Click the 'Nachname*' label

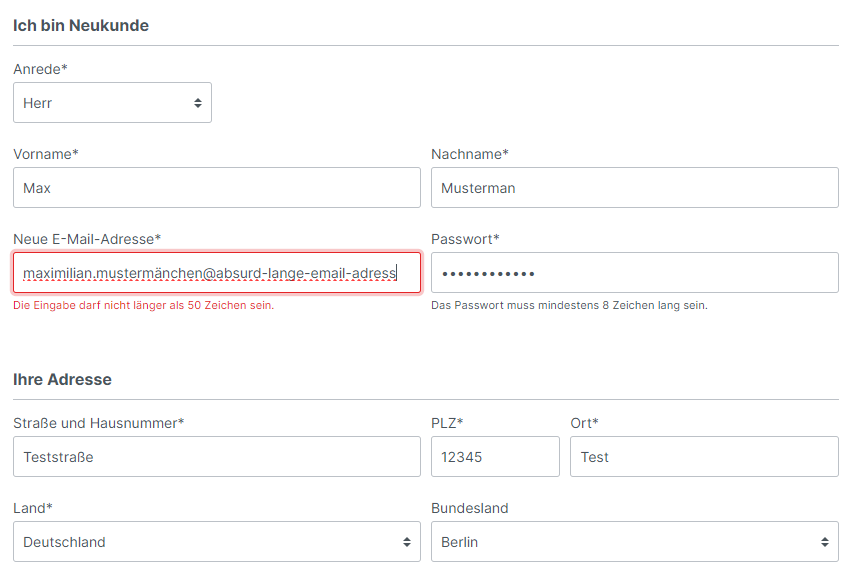469,154
